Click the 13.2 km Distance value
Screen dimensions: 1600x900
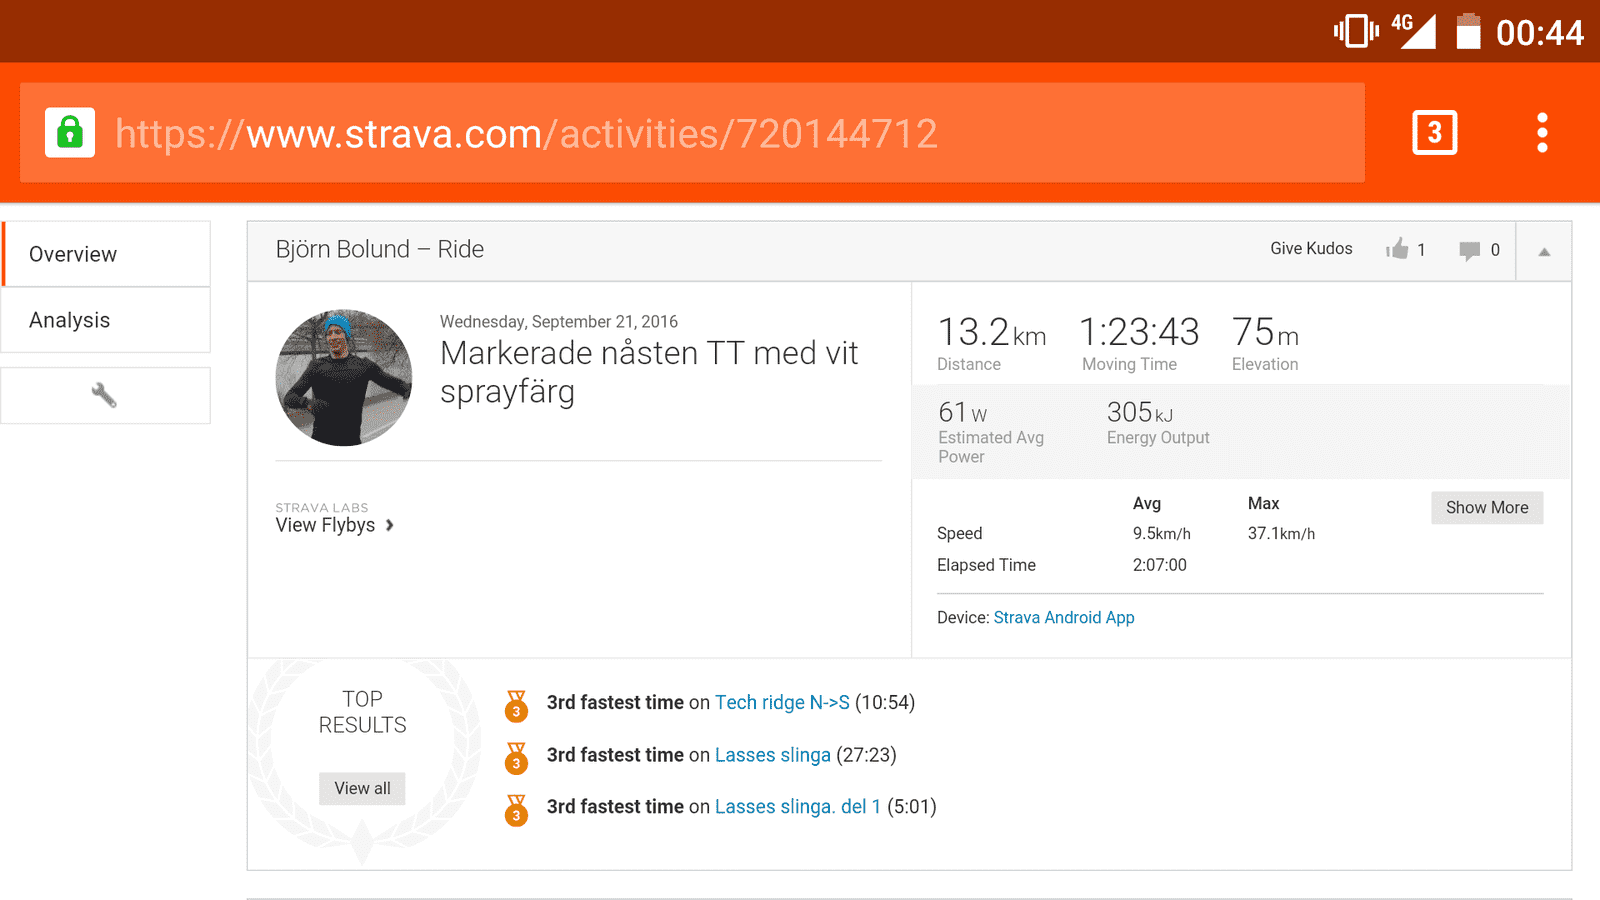pyautogui.click(x=992, y=332)
